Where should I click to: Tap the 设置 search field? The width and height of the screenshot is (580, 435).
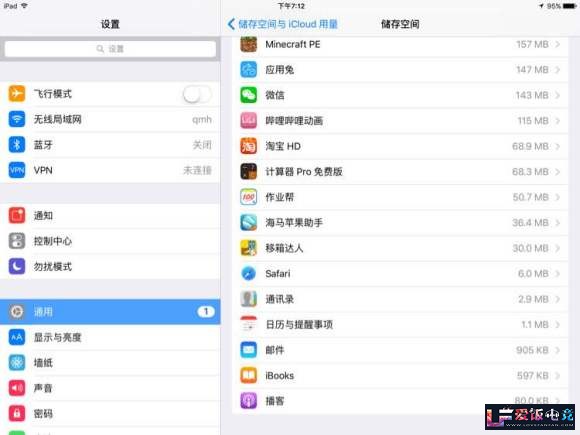point(110,49)
